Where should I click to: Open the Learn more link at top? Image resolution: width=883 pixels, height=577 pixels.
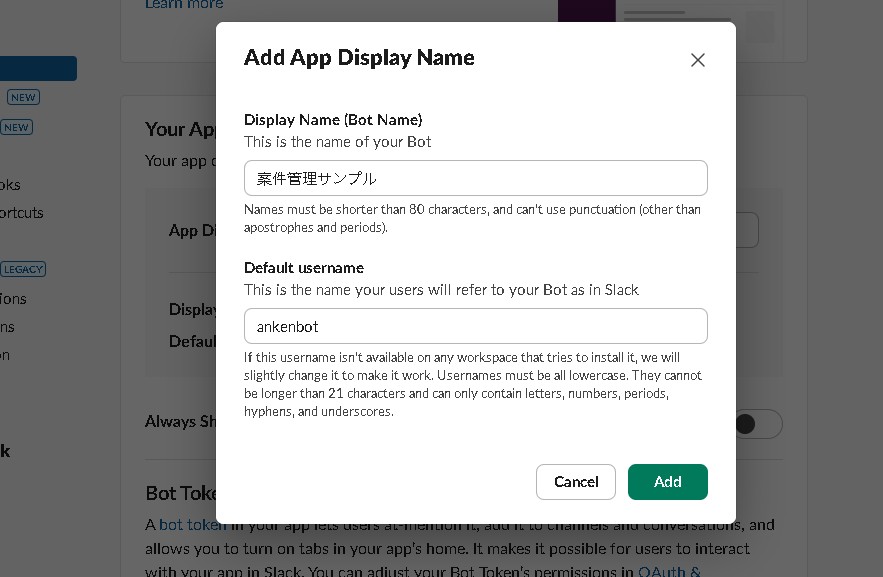pyautogui.click(x=184, y=5)
